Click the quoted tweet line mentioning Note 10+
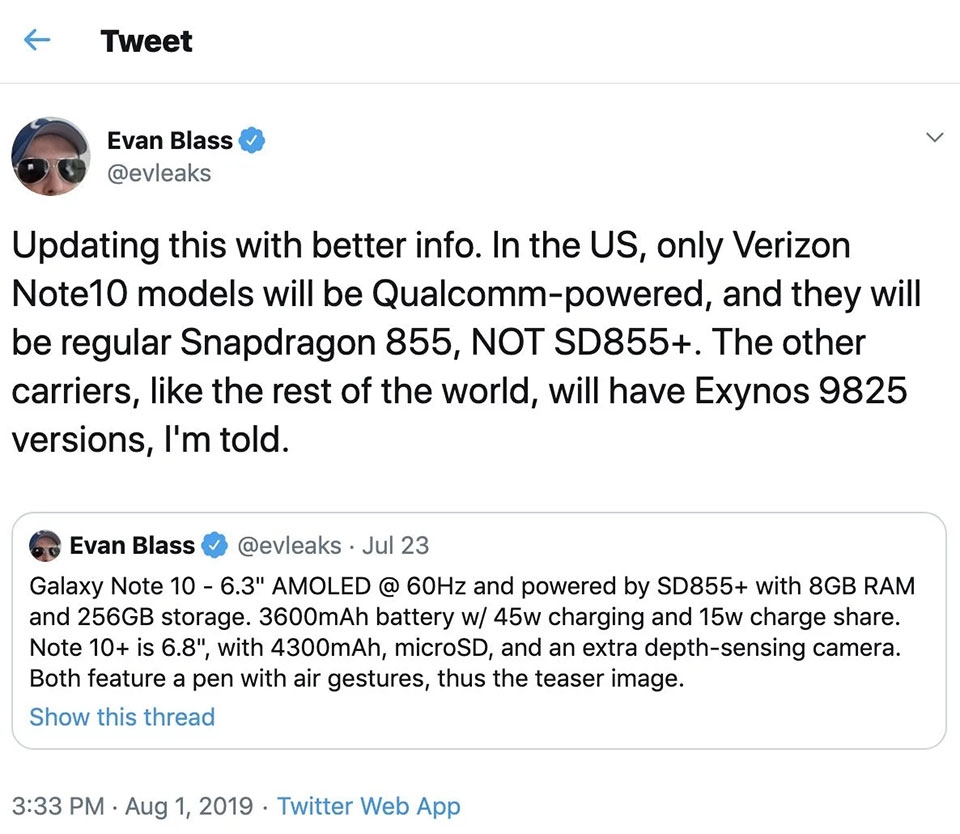The width and height of the screenshot is (960, 834). tap(465, 647)
